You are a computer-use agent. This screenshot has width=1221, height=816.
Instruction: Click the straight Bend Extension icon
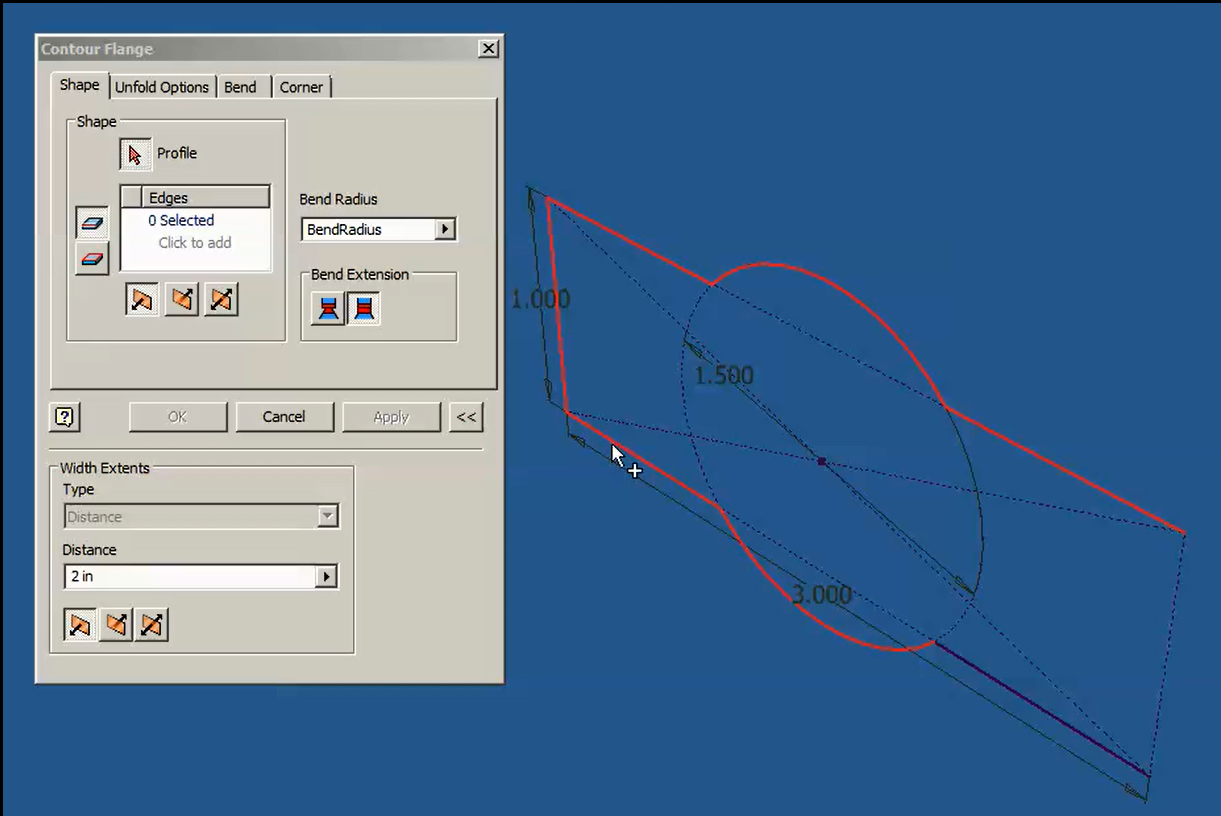[363, 308]
